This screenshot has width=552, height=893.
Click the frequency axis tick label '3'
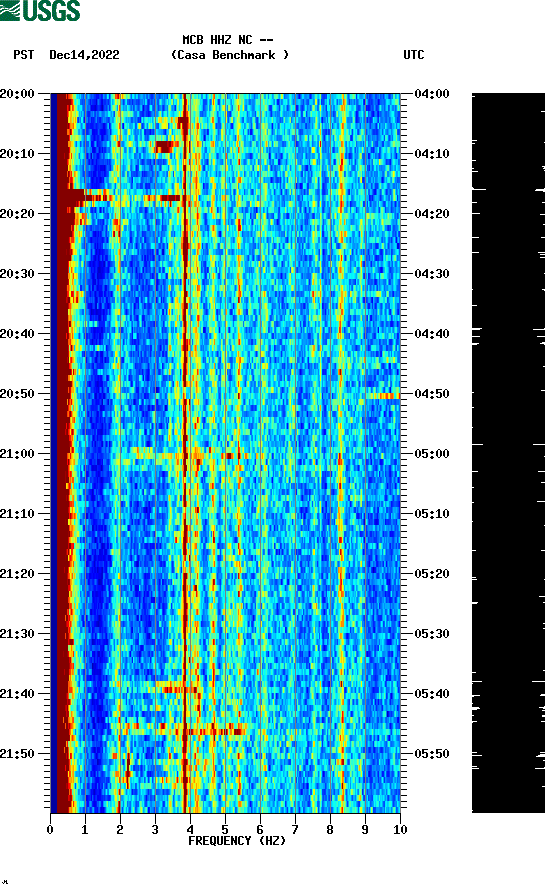tap(155, 830)
